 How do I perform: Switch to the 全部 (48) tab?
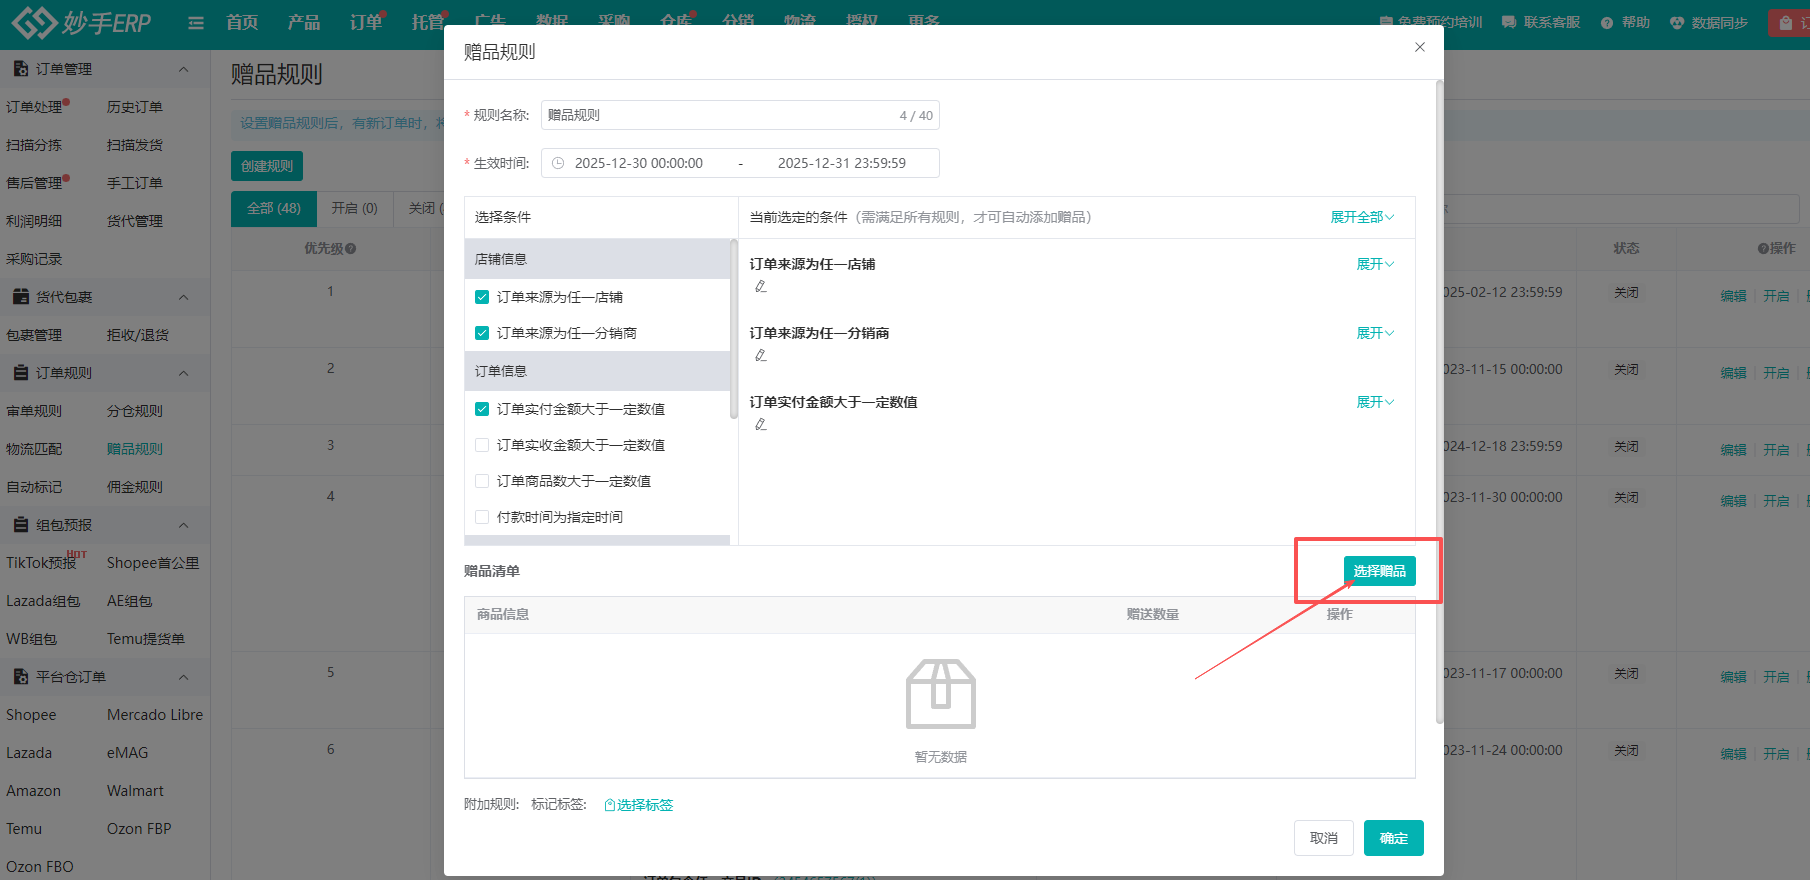point(274,208)
